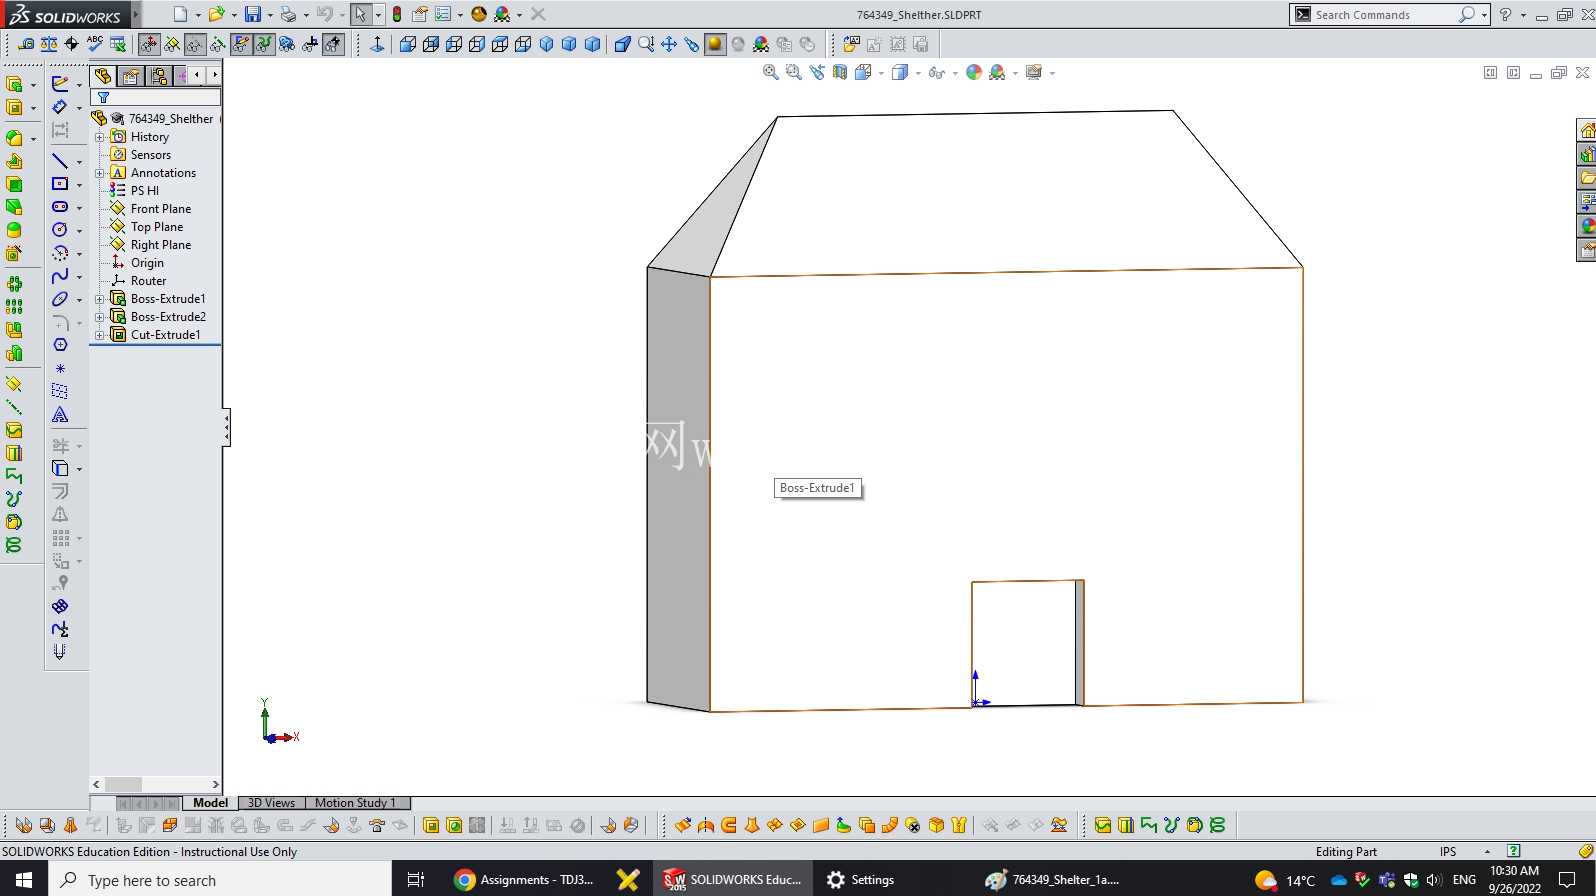Open the dropdown arrow beside Save
Image resolution: width=1596 pixels, height=896 pixels.
tap(270, 15)
